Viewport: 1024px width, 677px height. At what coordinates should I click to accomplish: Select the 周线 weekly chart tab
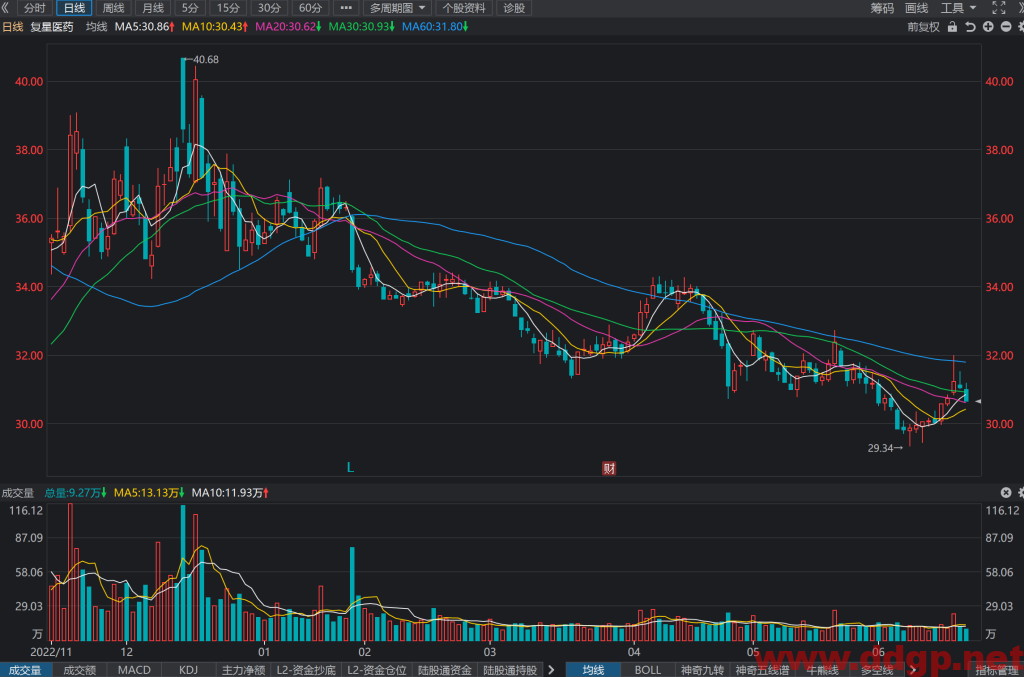(x=114, y=8)
